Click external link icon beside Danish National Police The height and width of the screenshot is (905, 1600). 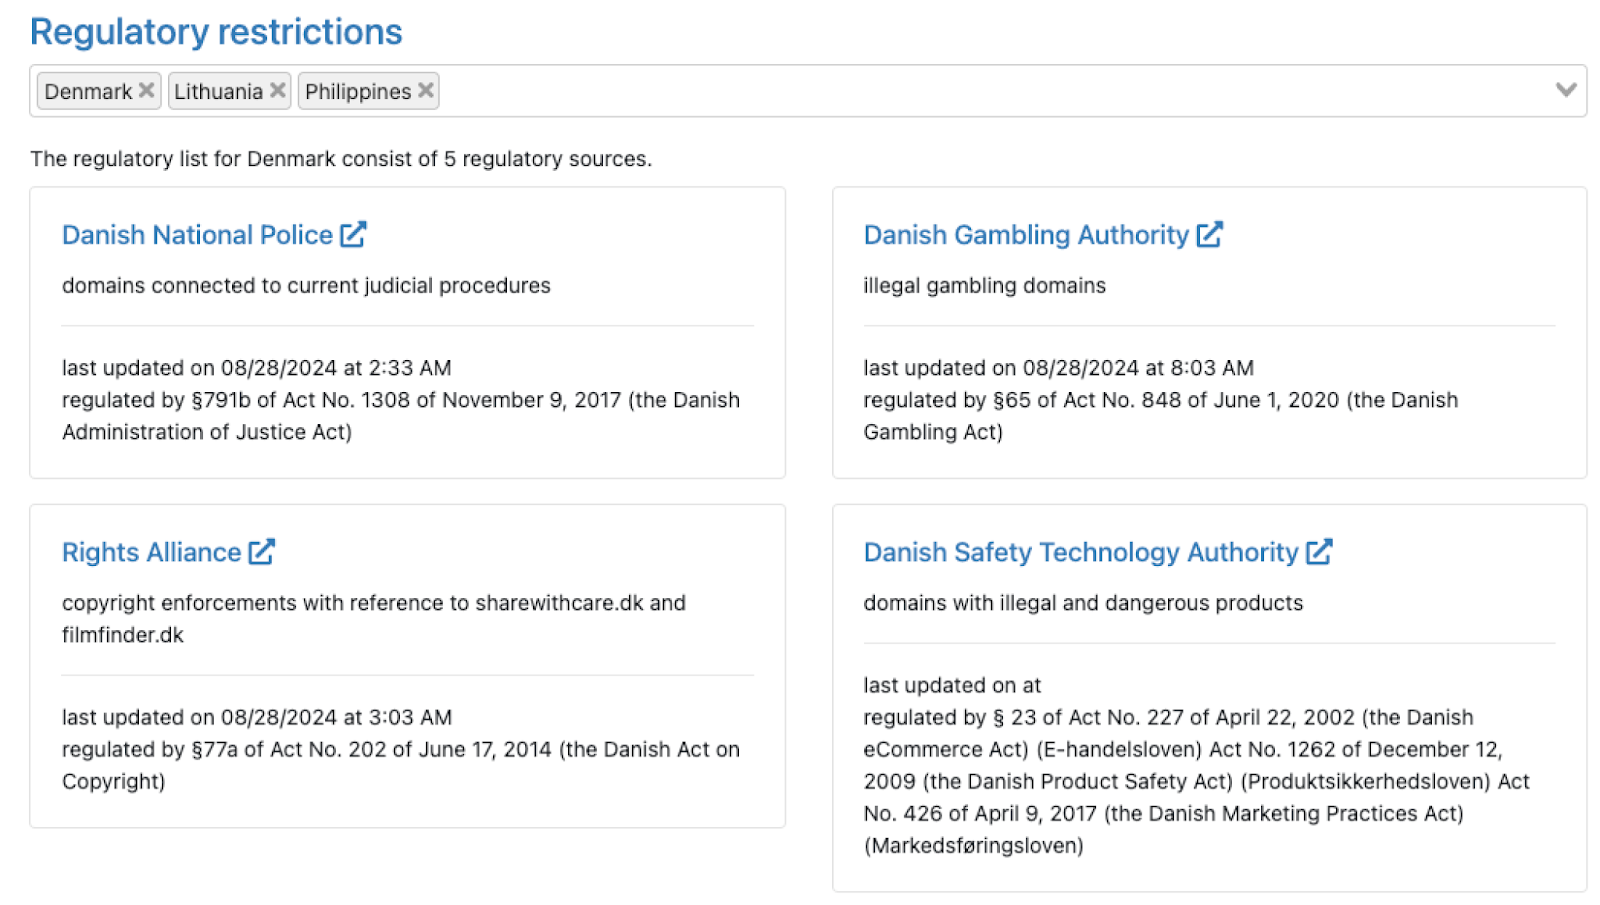click(x=353, y=234)
